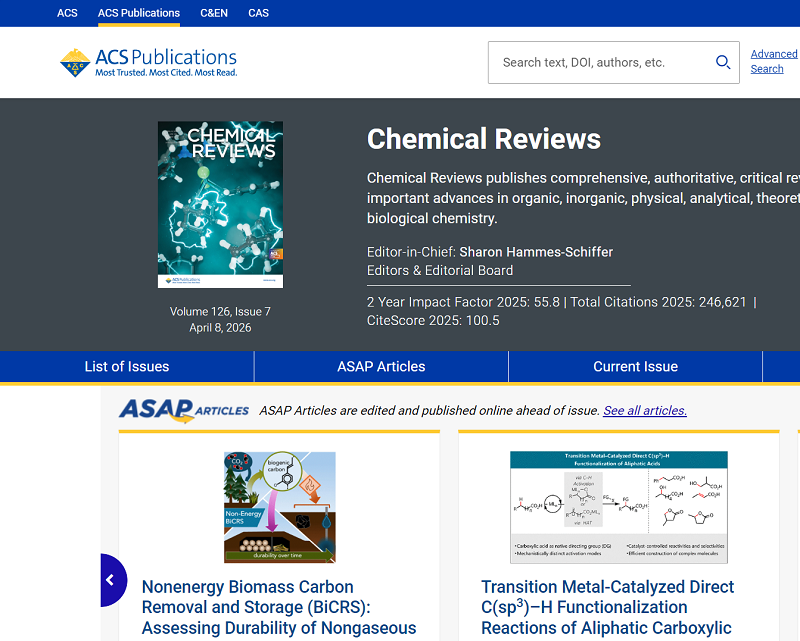Open the C&EN navigation item
The height and width of the screenshot is (641, 800).
214,13
